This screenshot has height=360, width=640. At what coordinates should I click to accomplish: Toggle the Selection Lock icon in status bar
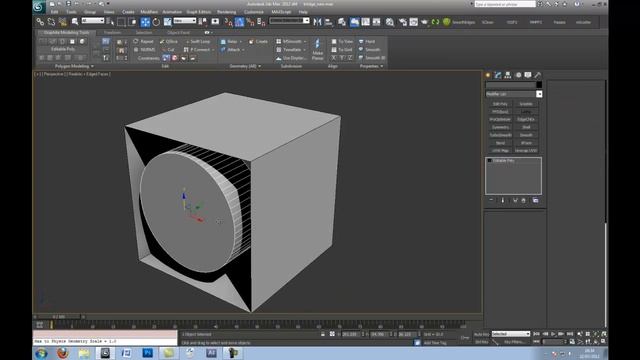tap(323, 334)
